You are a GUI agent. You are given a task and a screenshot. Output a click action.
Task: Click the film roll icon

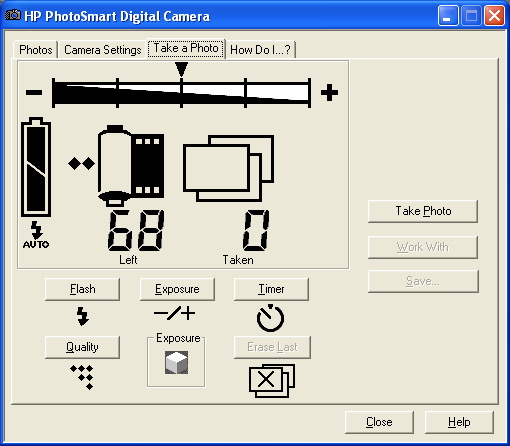coord(131,166)
